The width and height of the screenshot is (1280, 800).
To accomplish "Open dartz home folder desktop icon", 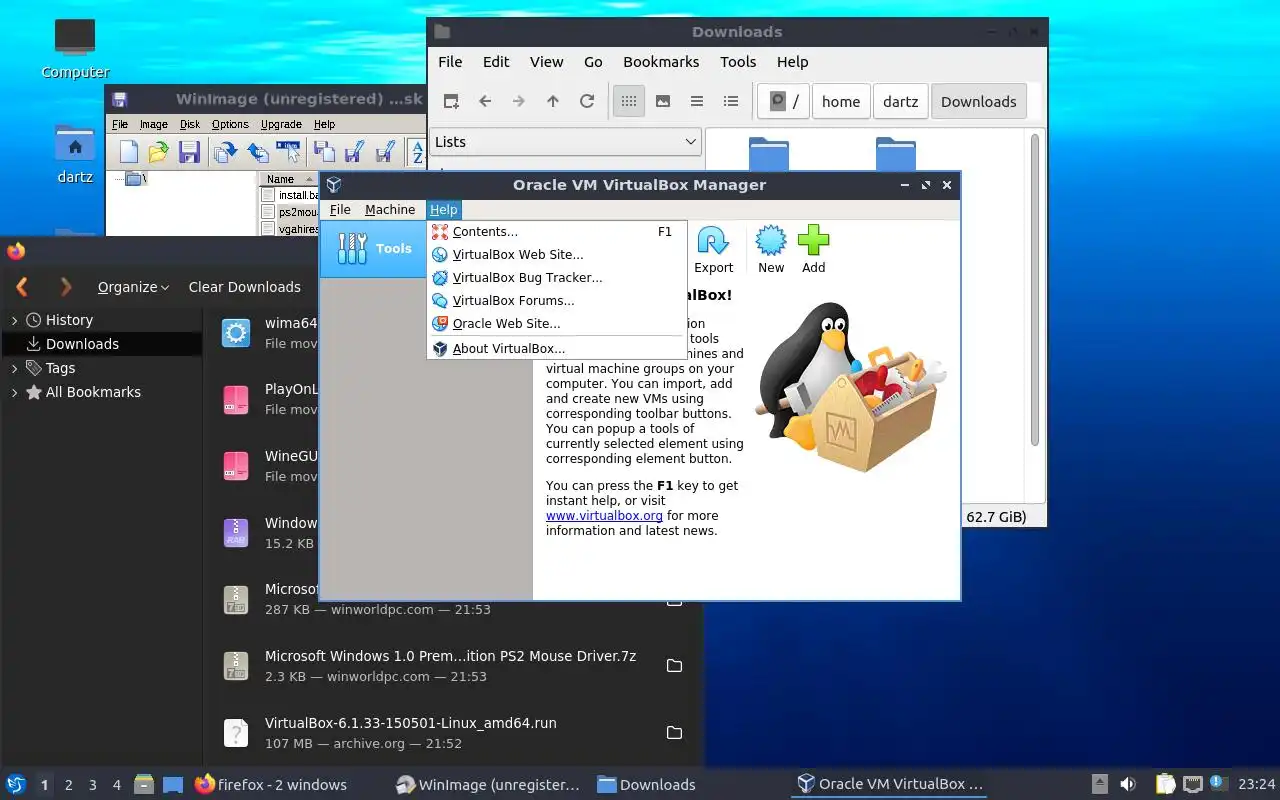I will (75, 154).
